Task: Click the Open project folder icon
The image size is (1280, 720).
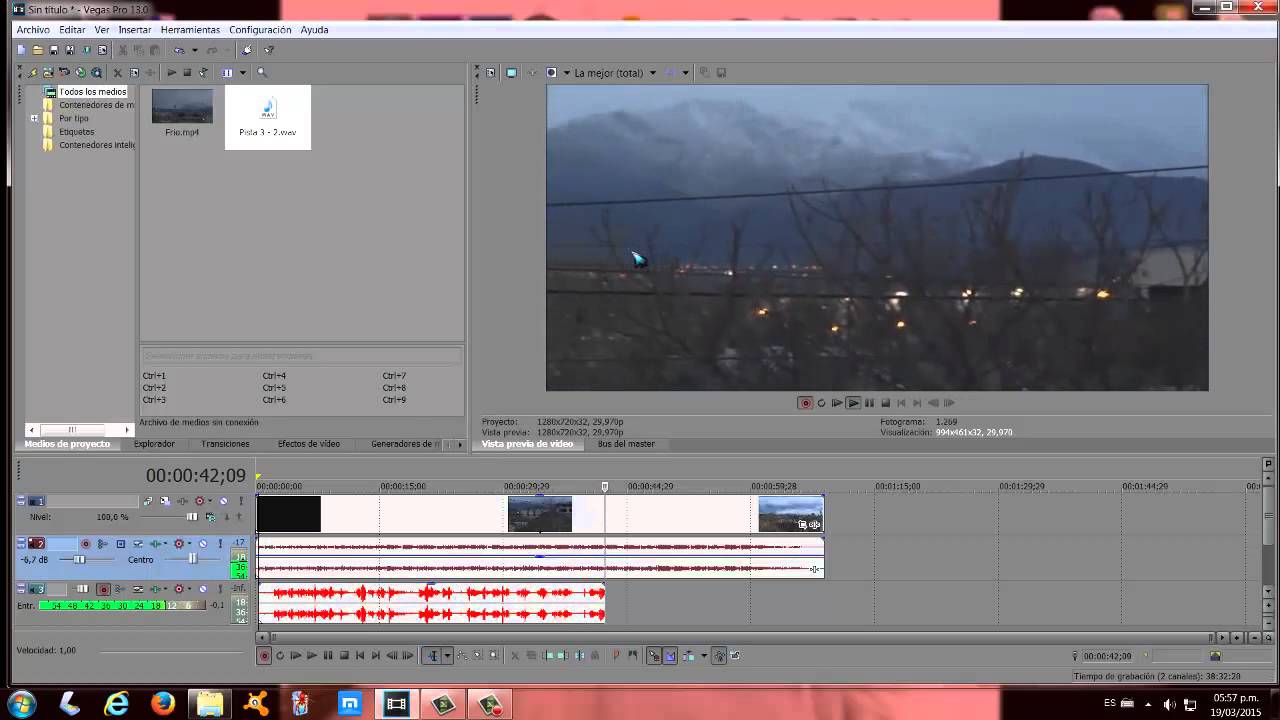Action: (38, 50)
